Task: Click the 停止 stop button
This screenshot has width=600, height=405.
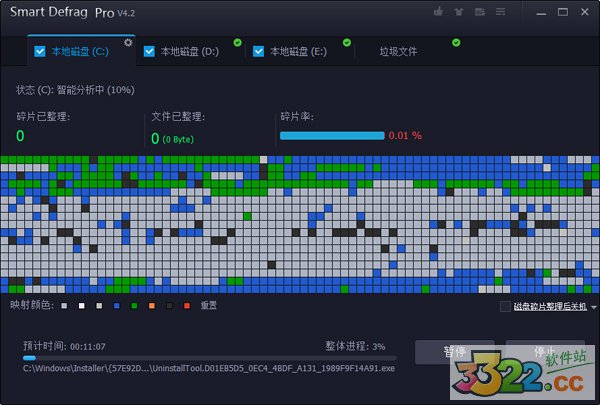Action: [x=545, y=351]
